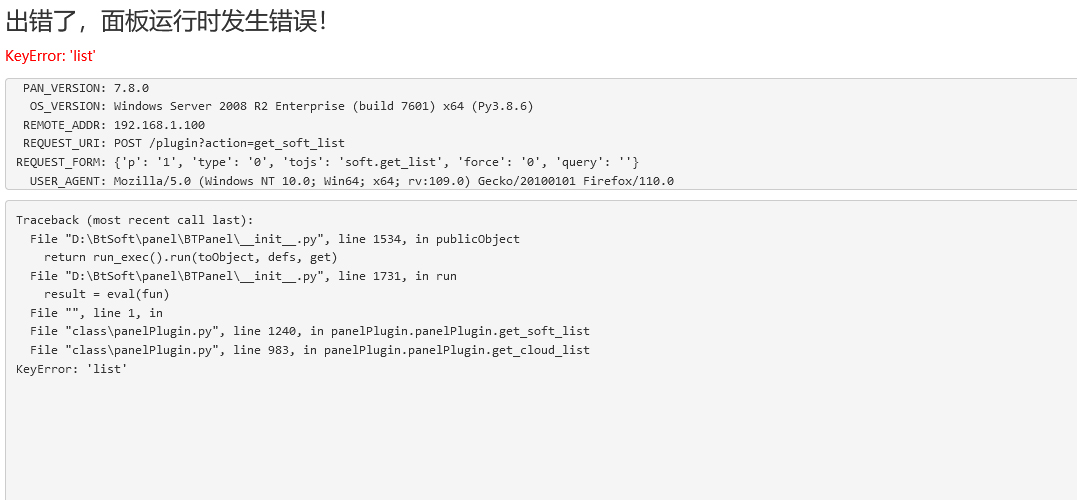The height and width of the screenshot is (500, 1077).
Task: Click the REQUEST_URI POST /plugin line
Action: (x=183, y=144)
